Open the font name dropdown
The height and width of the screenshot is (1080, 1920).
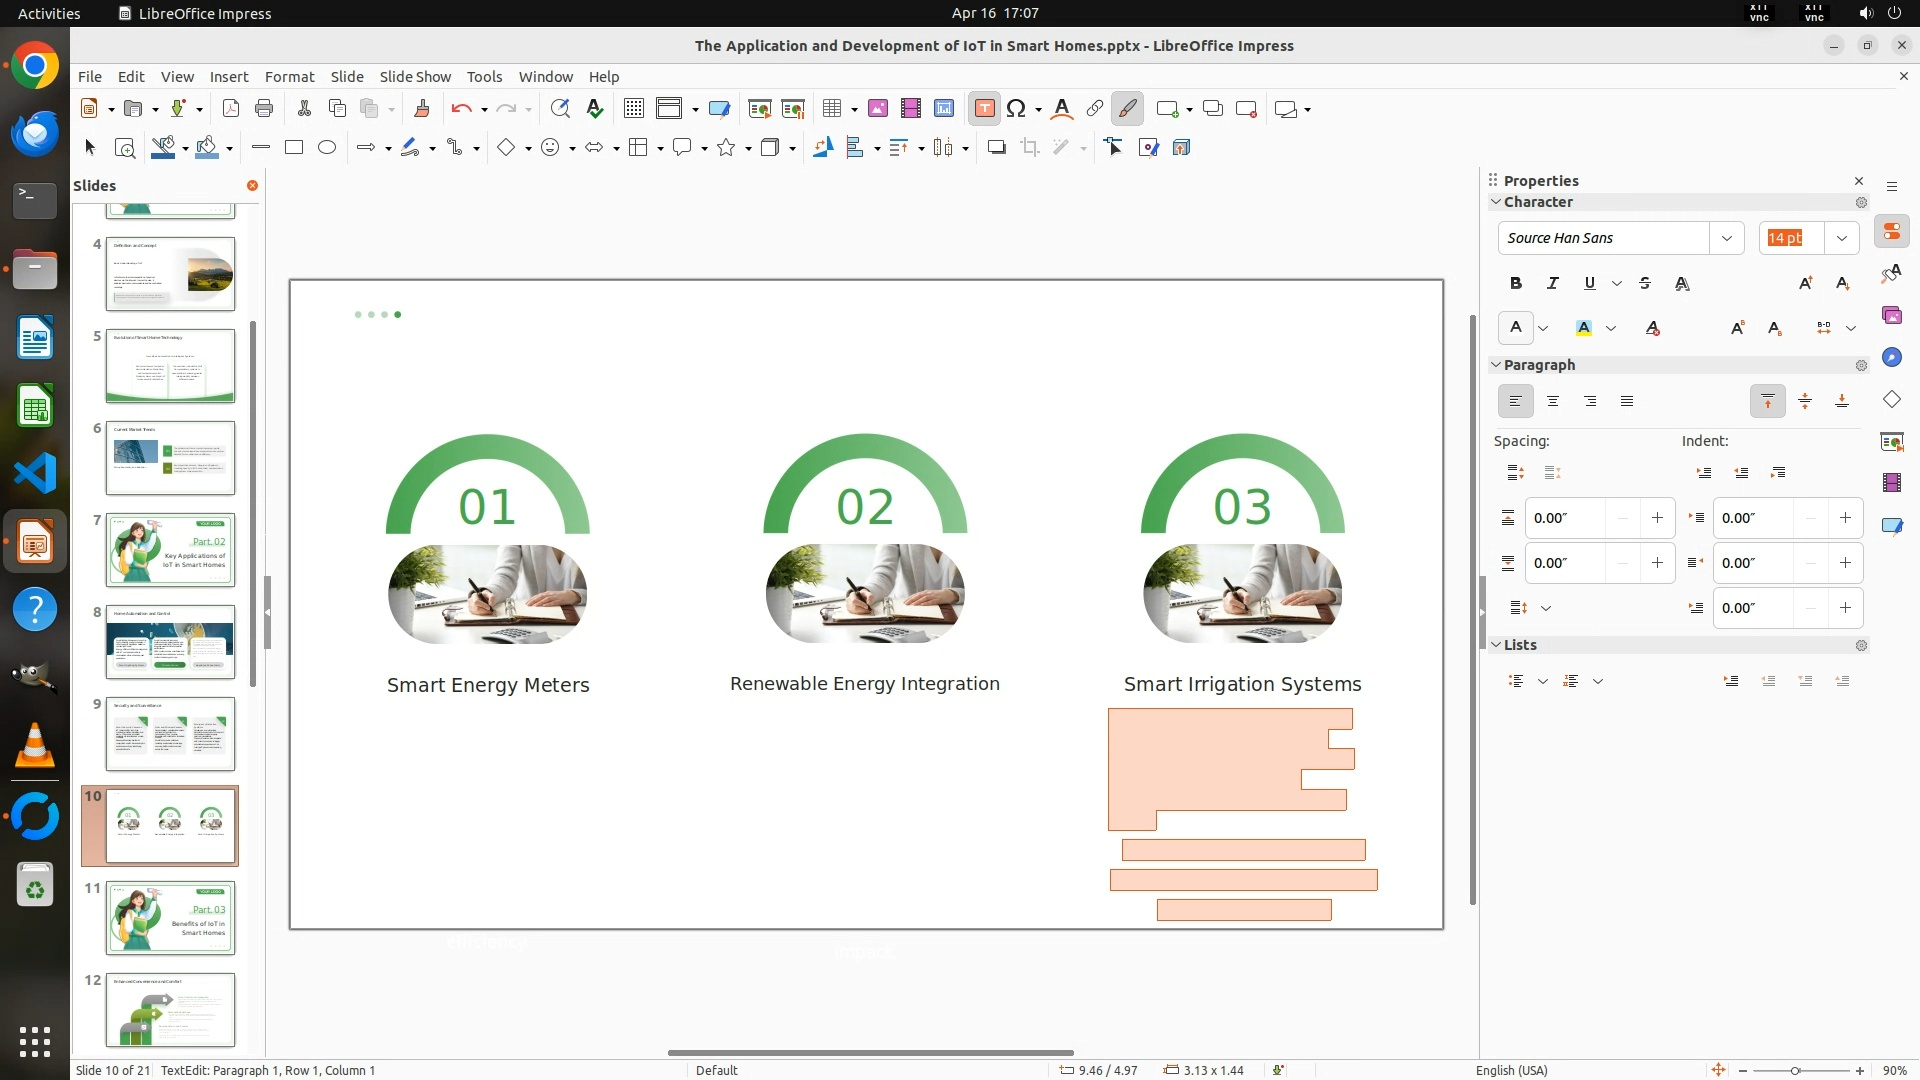(1726, 238)
